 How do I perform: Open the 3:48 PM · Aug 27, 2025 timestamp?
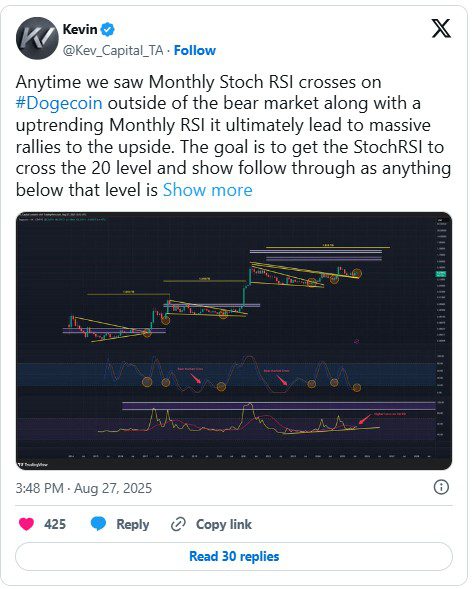pyautogui.click(x=84, y=488)
